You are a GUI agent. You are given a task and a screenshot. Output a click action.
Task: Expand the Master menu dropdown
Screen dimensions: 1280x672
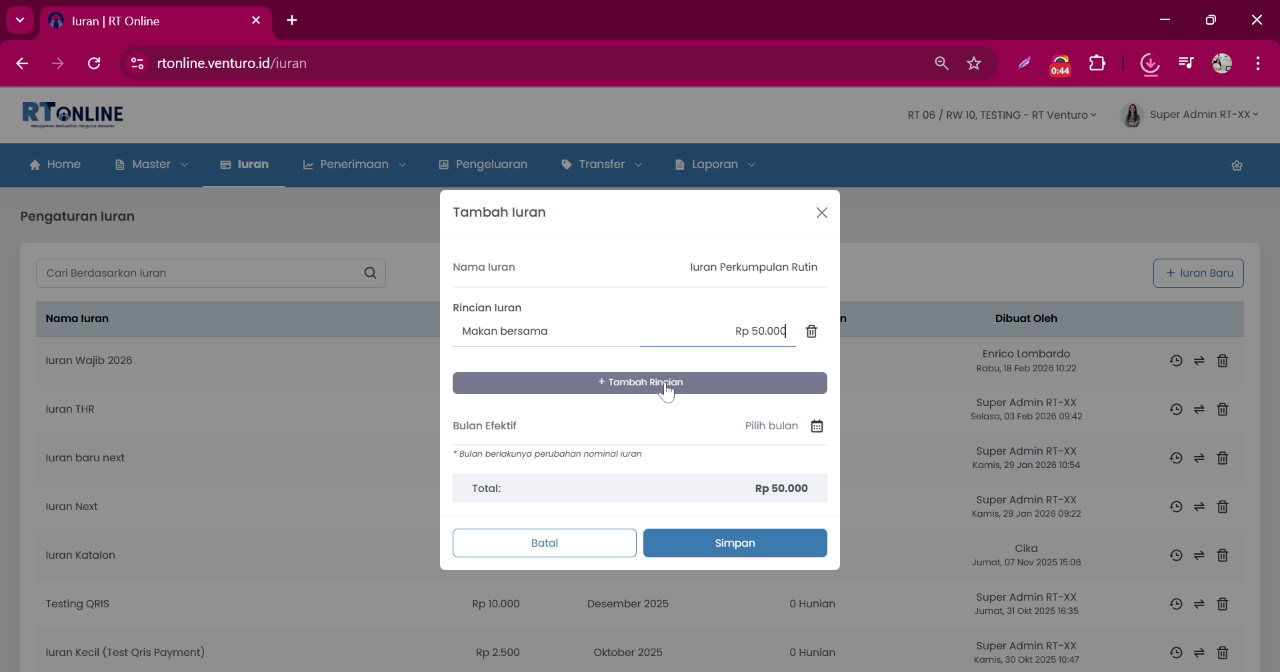click(151, 164)
